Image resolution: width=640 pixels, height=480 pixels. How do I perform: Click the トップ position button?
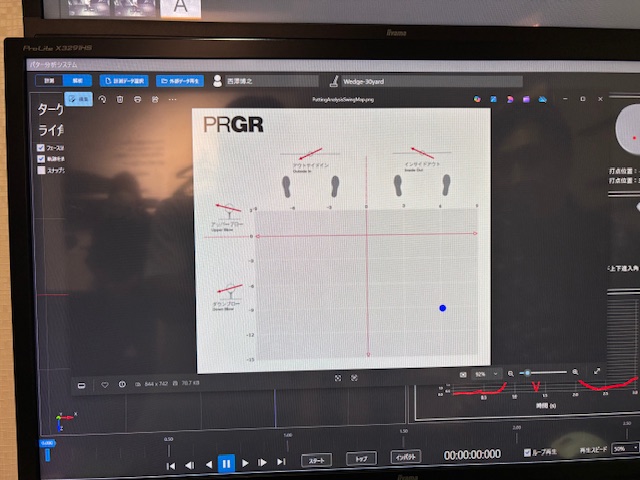(362, 458)
